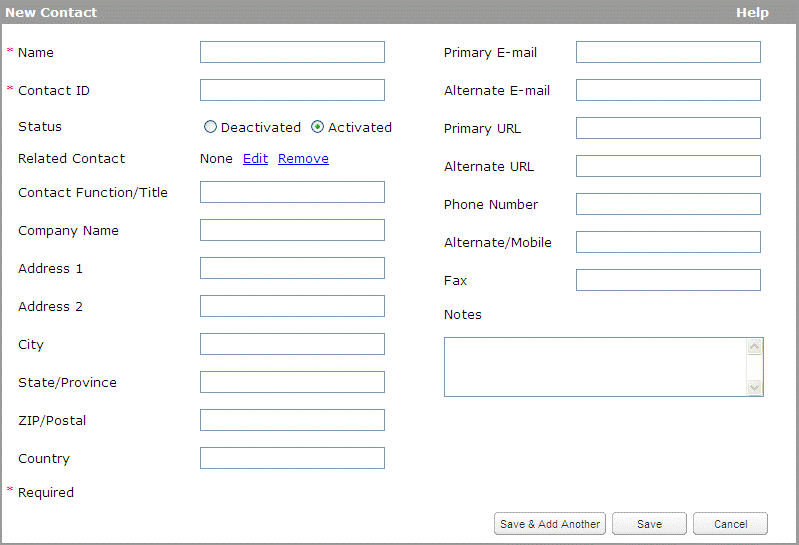The width and height of the screenshot is (799, 545).
Task: Click the Notes label
Action: coord(463,314)
